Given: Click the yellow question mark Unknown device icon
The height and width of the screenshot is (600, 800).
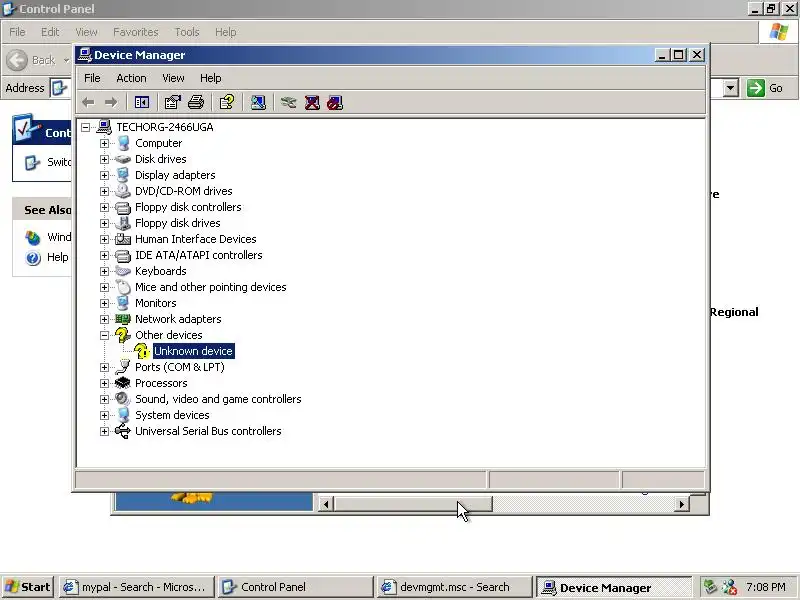Looking at the screenshot, I should 142,351.
